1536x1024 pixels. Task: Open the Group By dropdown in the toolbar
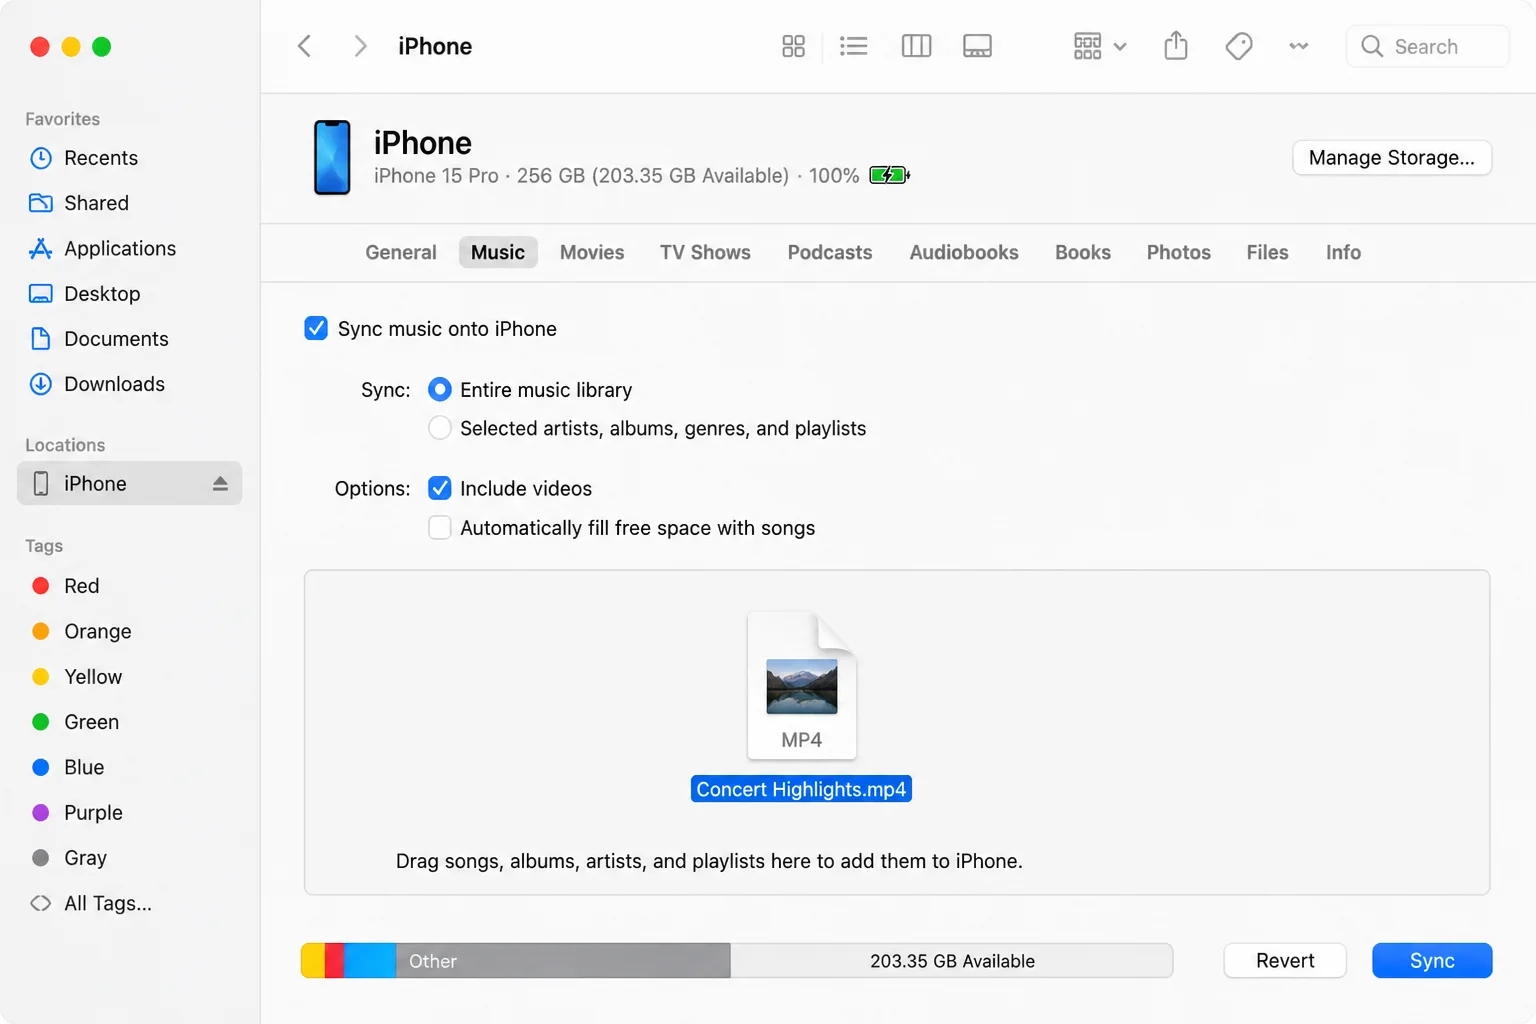coord(1099,46)
